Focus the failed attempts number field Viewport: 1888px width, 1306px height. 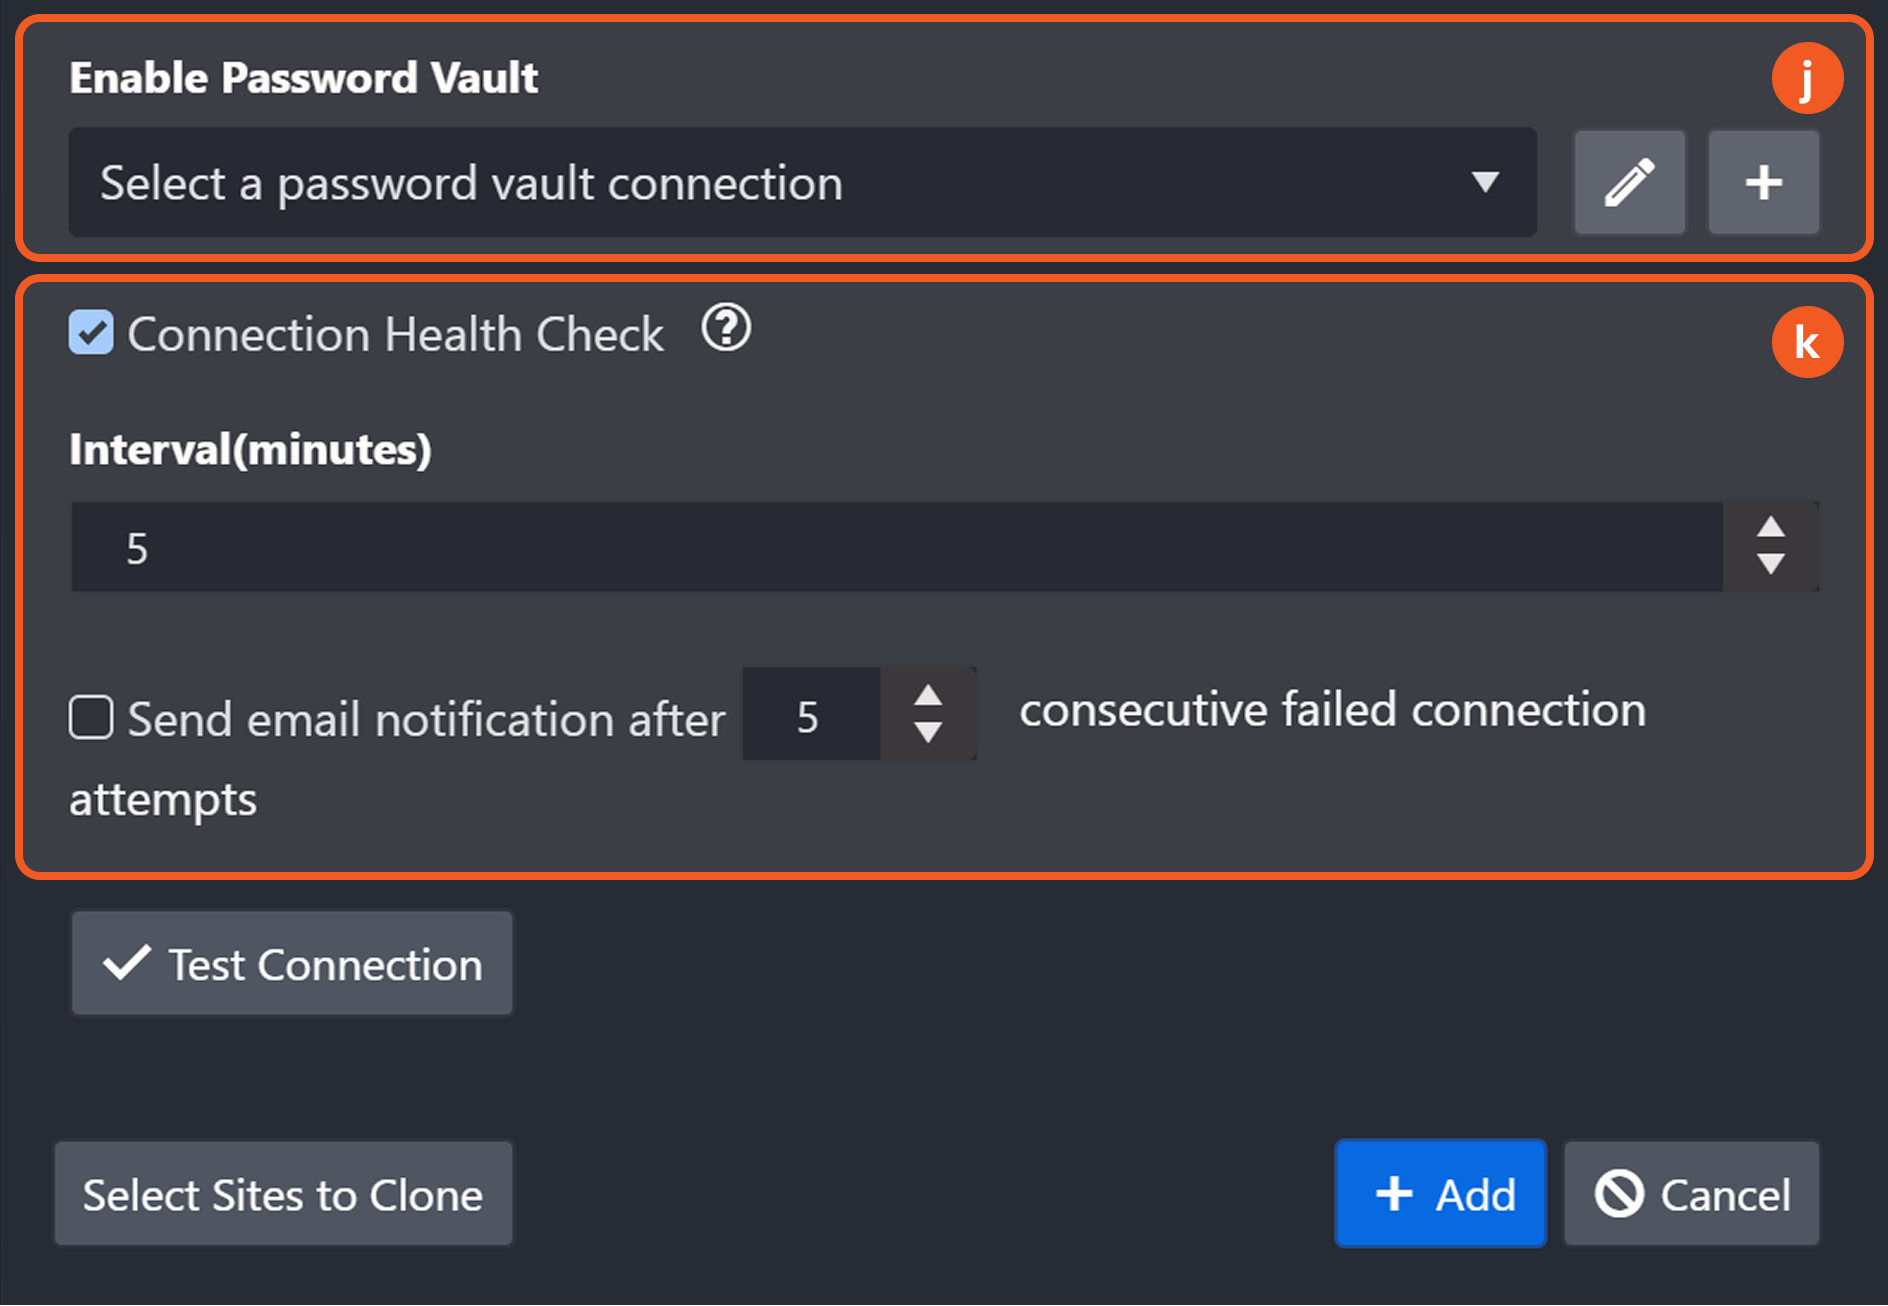[811, 714]
